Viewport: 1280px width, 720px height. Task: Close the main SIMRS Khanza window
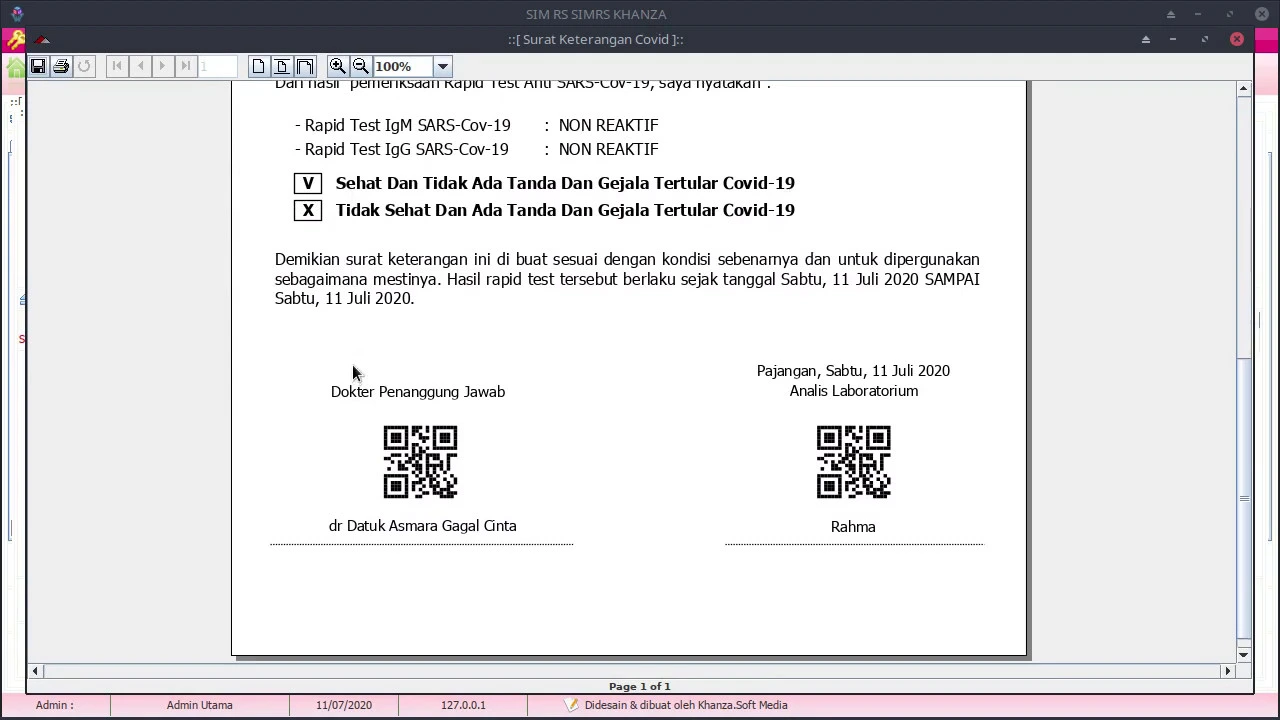point(1262,14)
